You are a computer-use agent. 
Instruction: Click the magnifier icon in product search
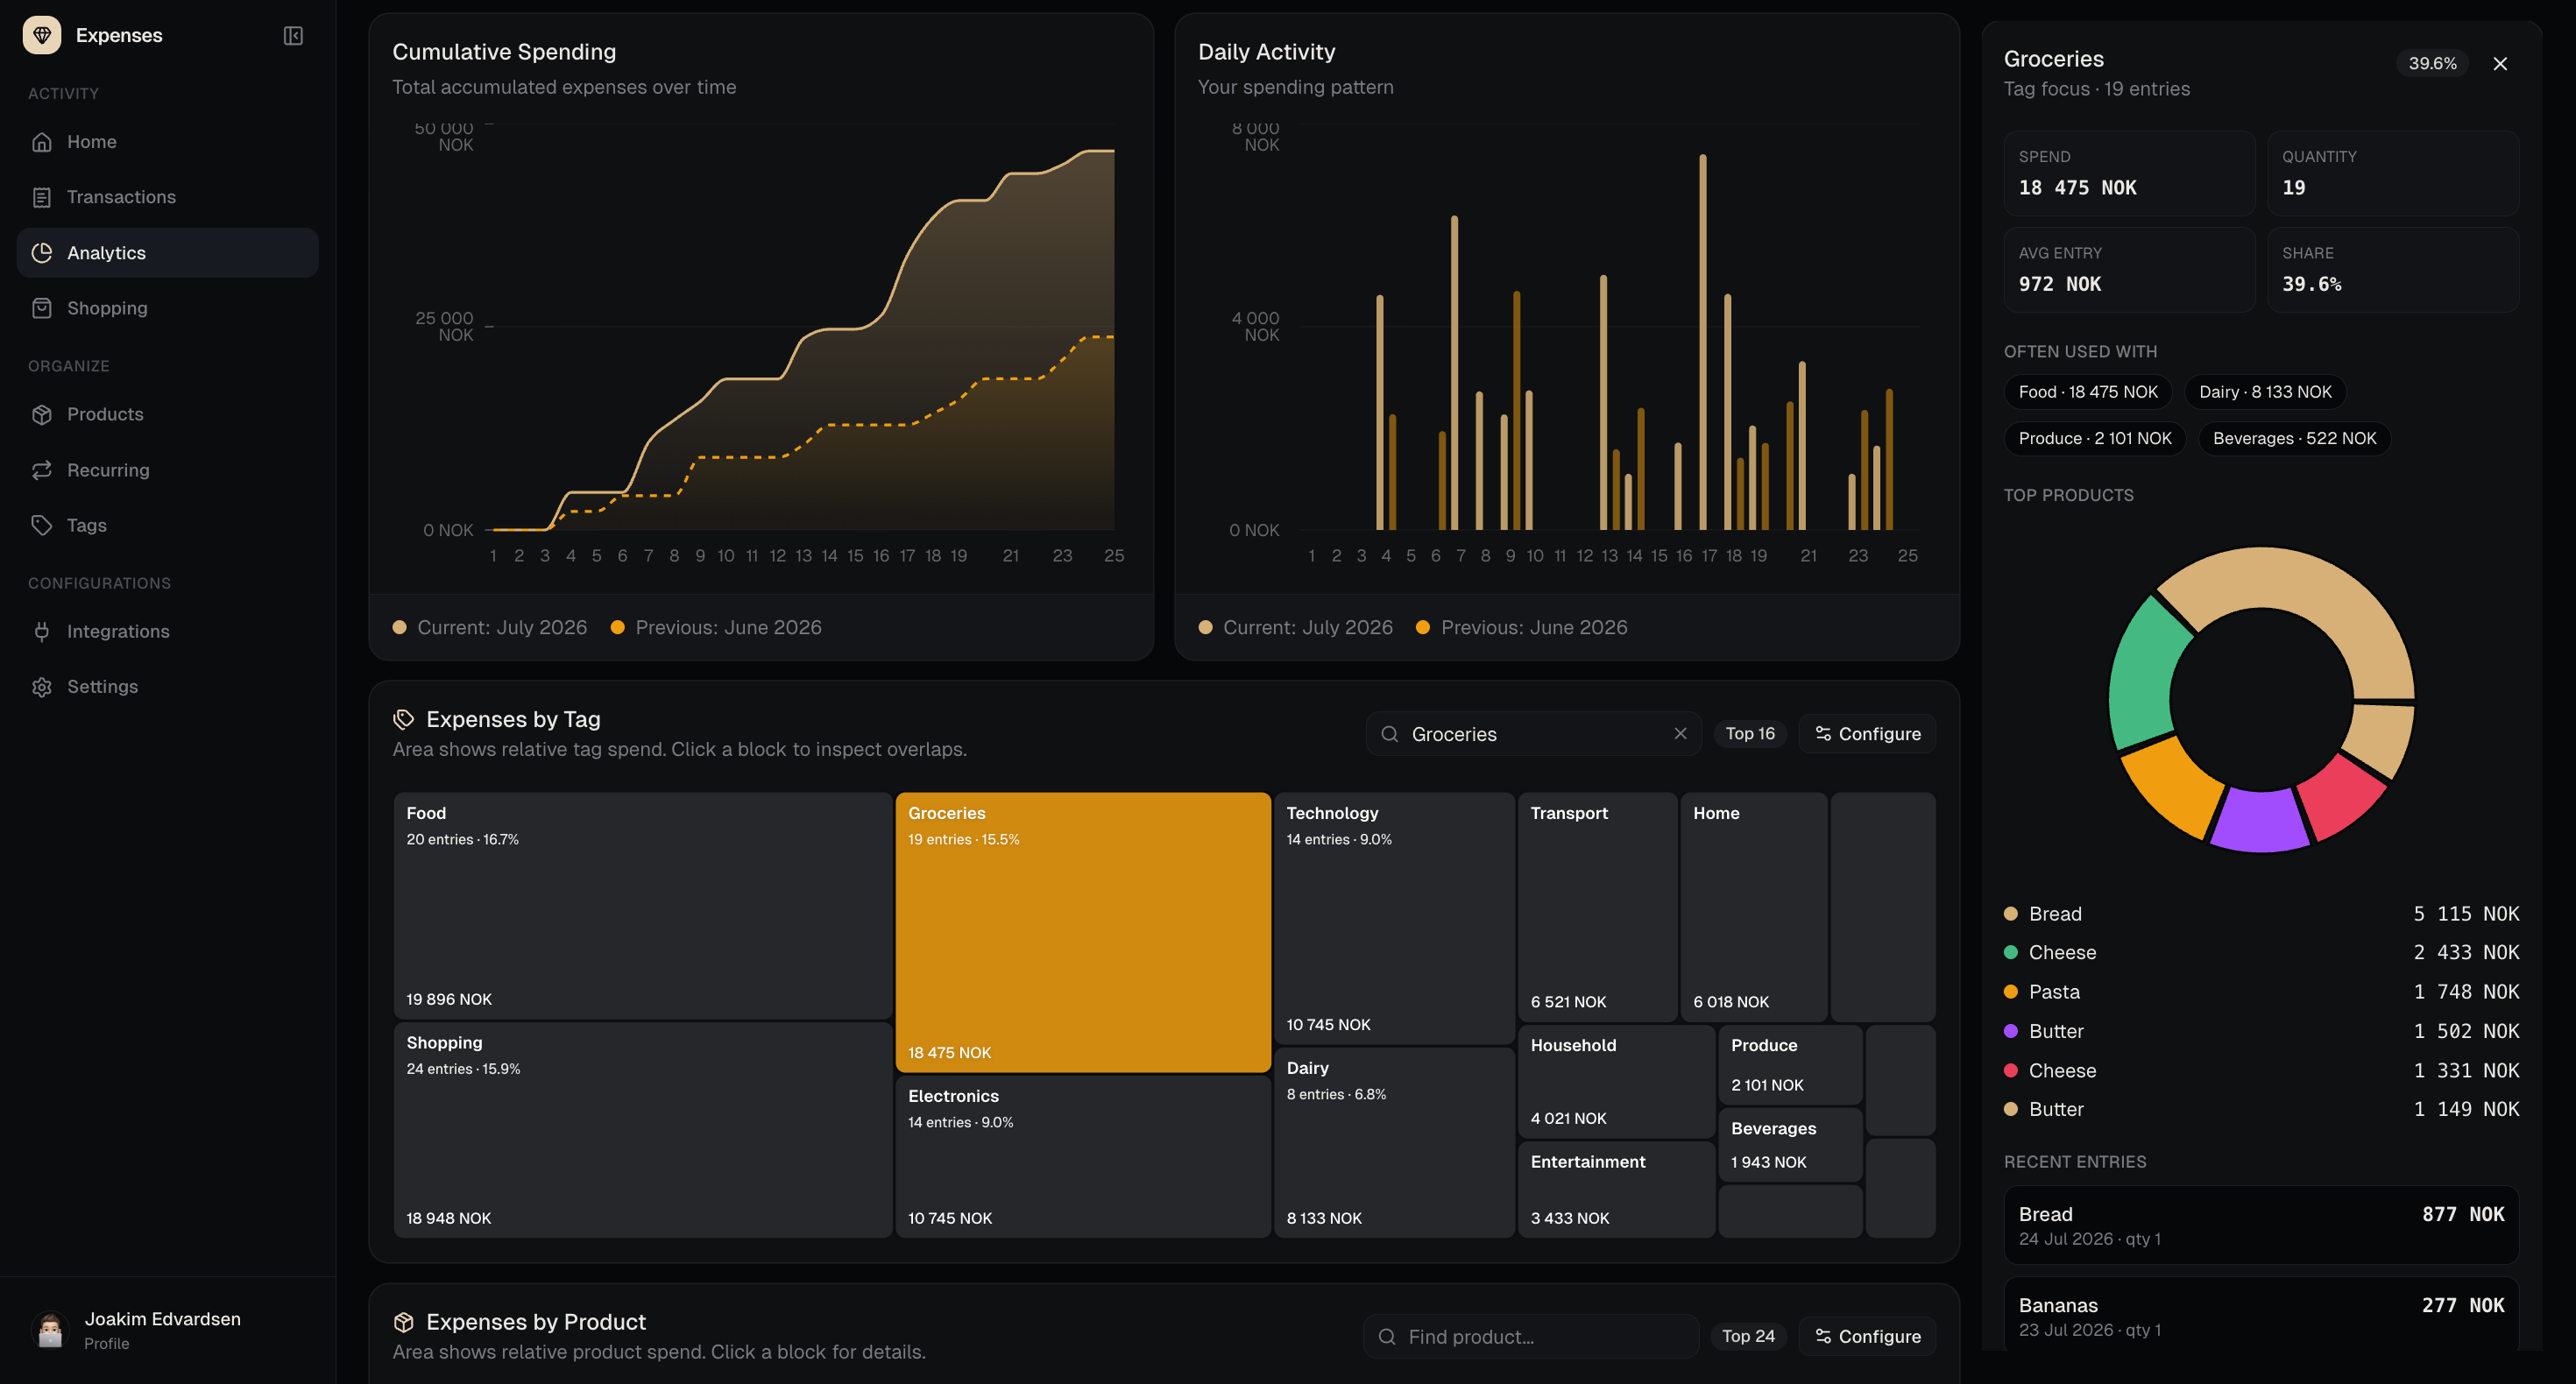[x=1387, y=1337]
